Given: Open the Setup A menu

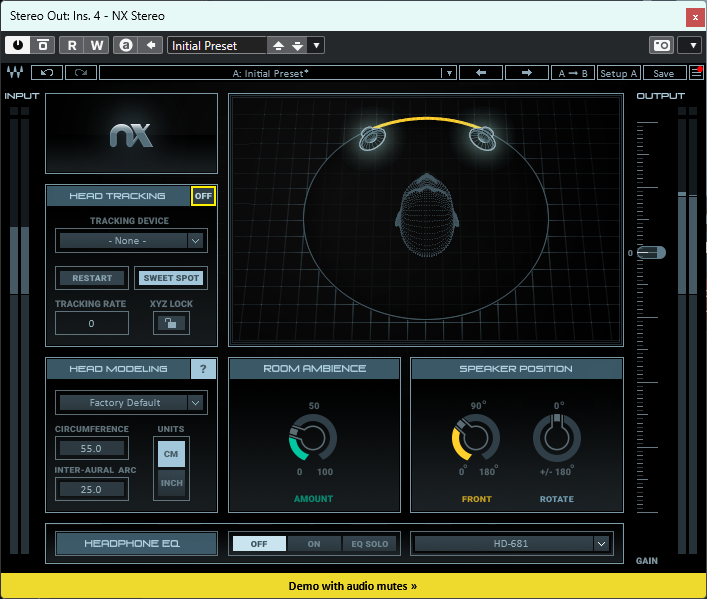Looking at the screenshot, I should (x=618, y=73).
